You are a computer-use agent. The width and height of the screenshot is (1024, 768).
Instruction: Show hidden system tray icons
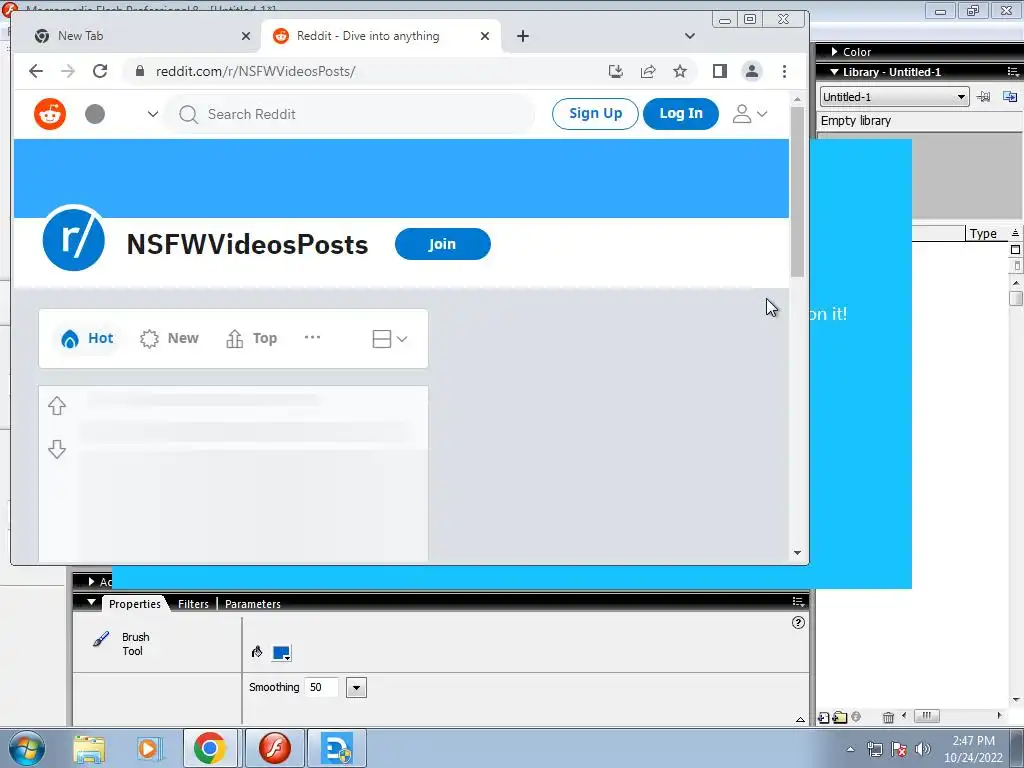point(850,749)
